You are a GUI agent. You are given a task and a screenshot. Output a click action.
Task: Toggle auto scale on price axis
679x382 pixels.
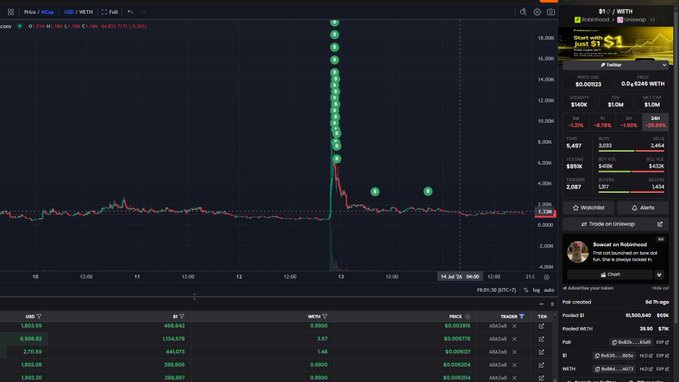(x=549, y=290)
